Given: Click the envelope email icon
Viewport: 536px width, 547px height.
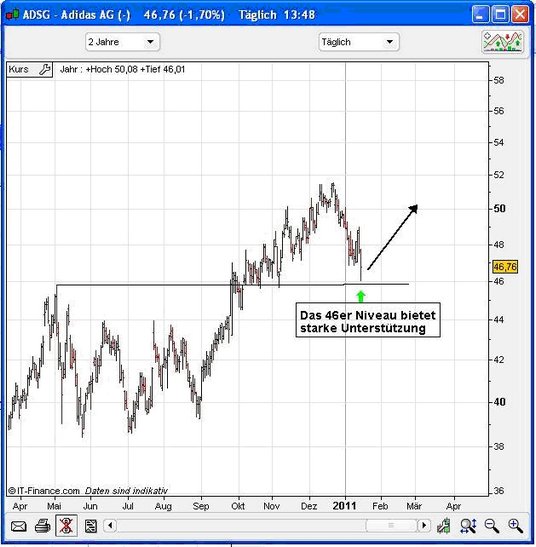Looking at the screenshot, I should tap(18, 526).
